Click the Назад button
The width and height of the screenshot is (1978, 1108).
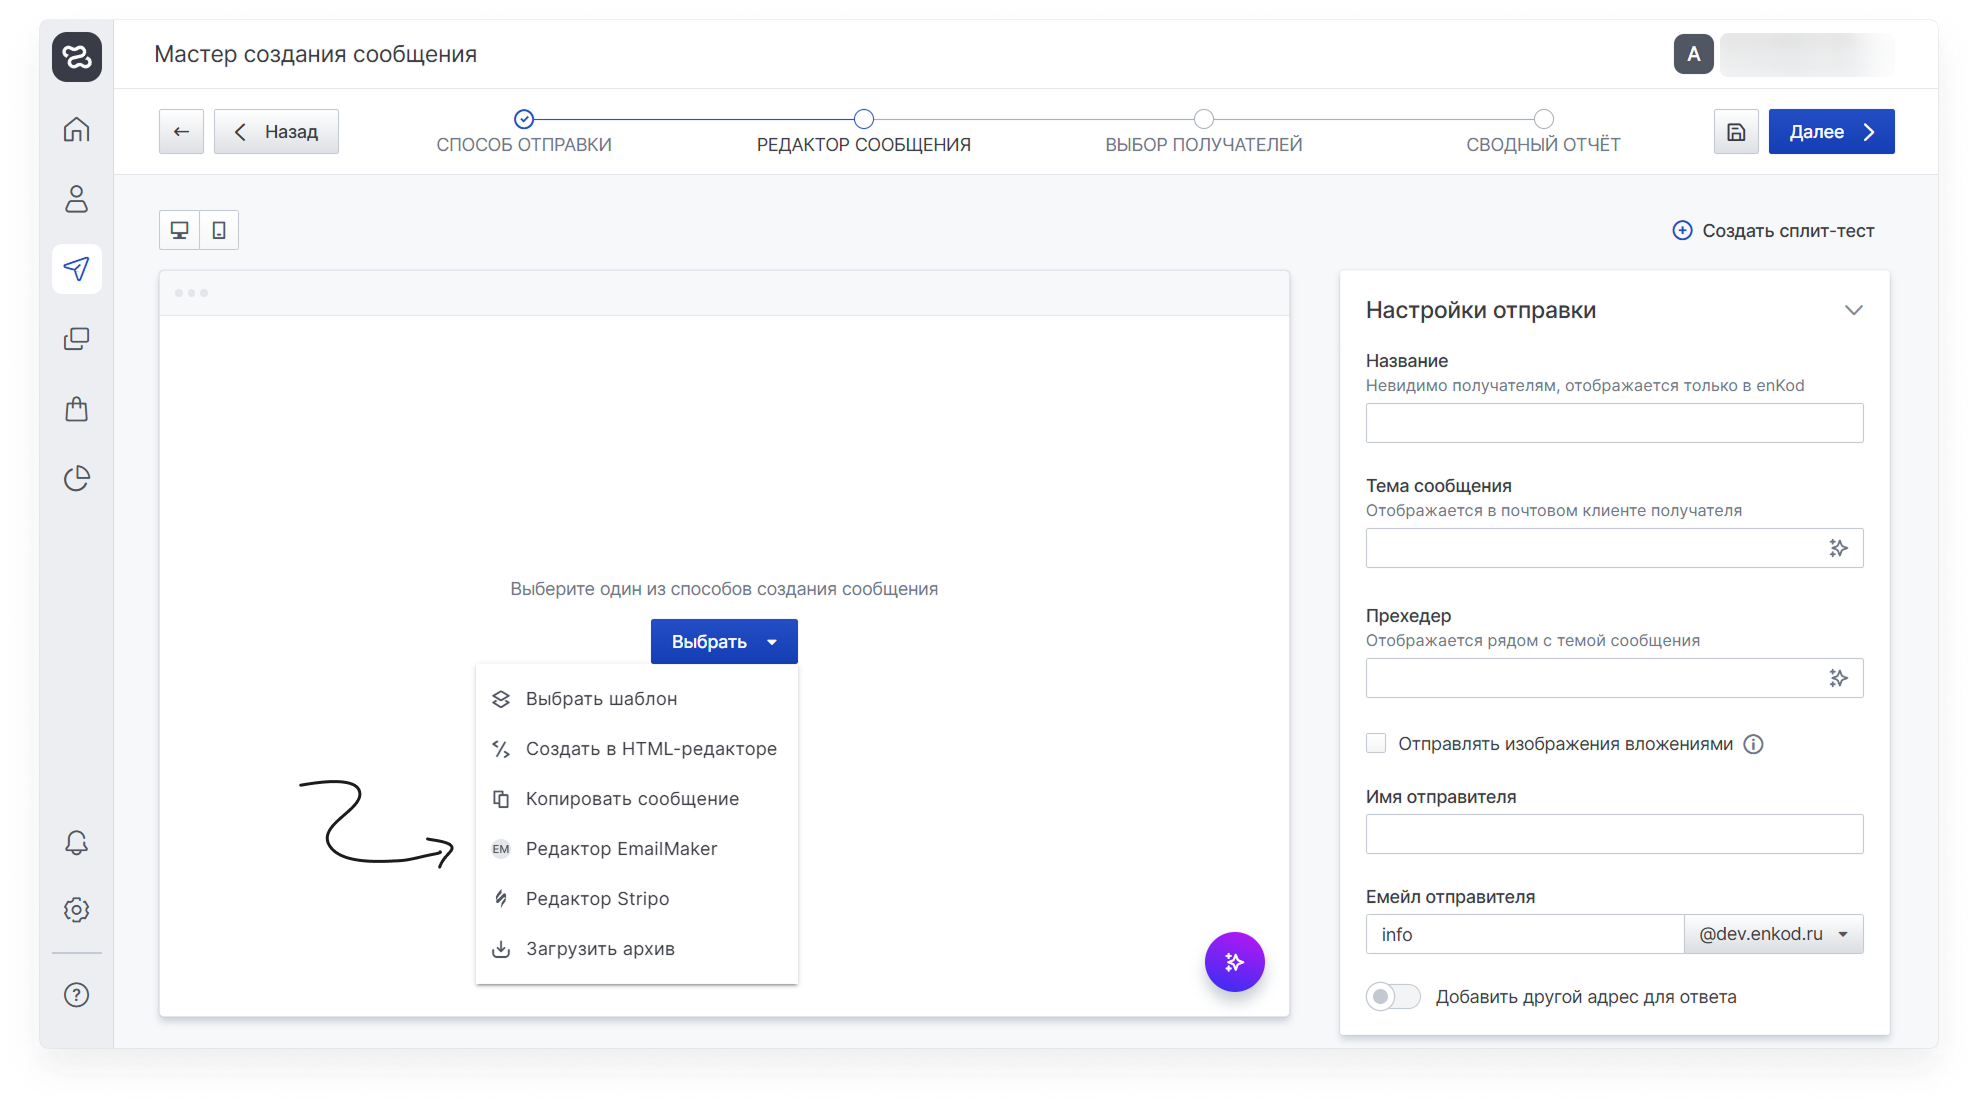pyautogui.click(x=276, y=132)
